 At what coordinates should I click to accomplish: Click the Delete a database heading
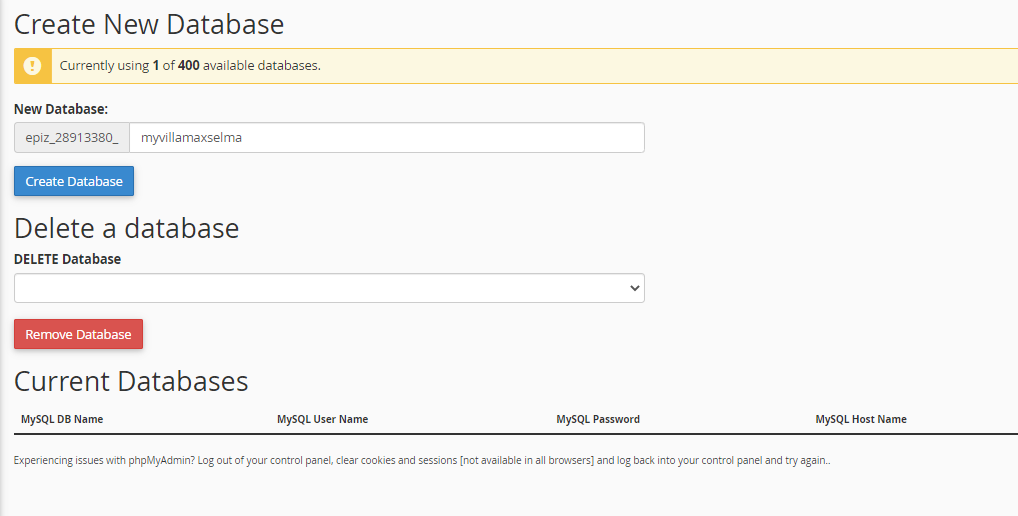[127, 228]
